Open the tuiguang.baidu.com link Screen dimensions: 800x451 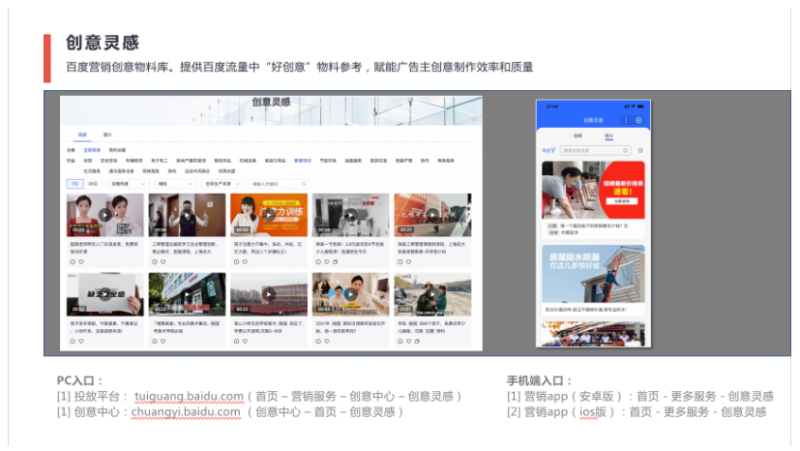(x=189, y=396)
